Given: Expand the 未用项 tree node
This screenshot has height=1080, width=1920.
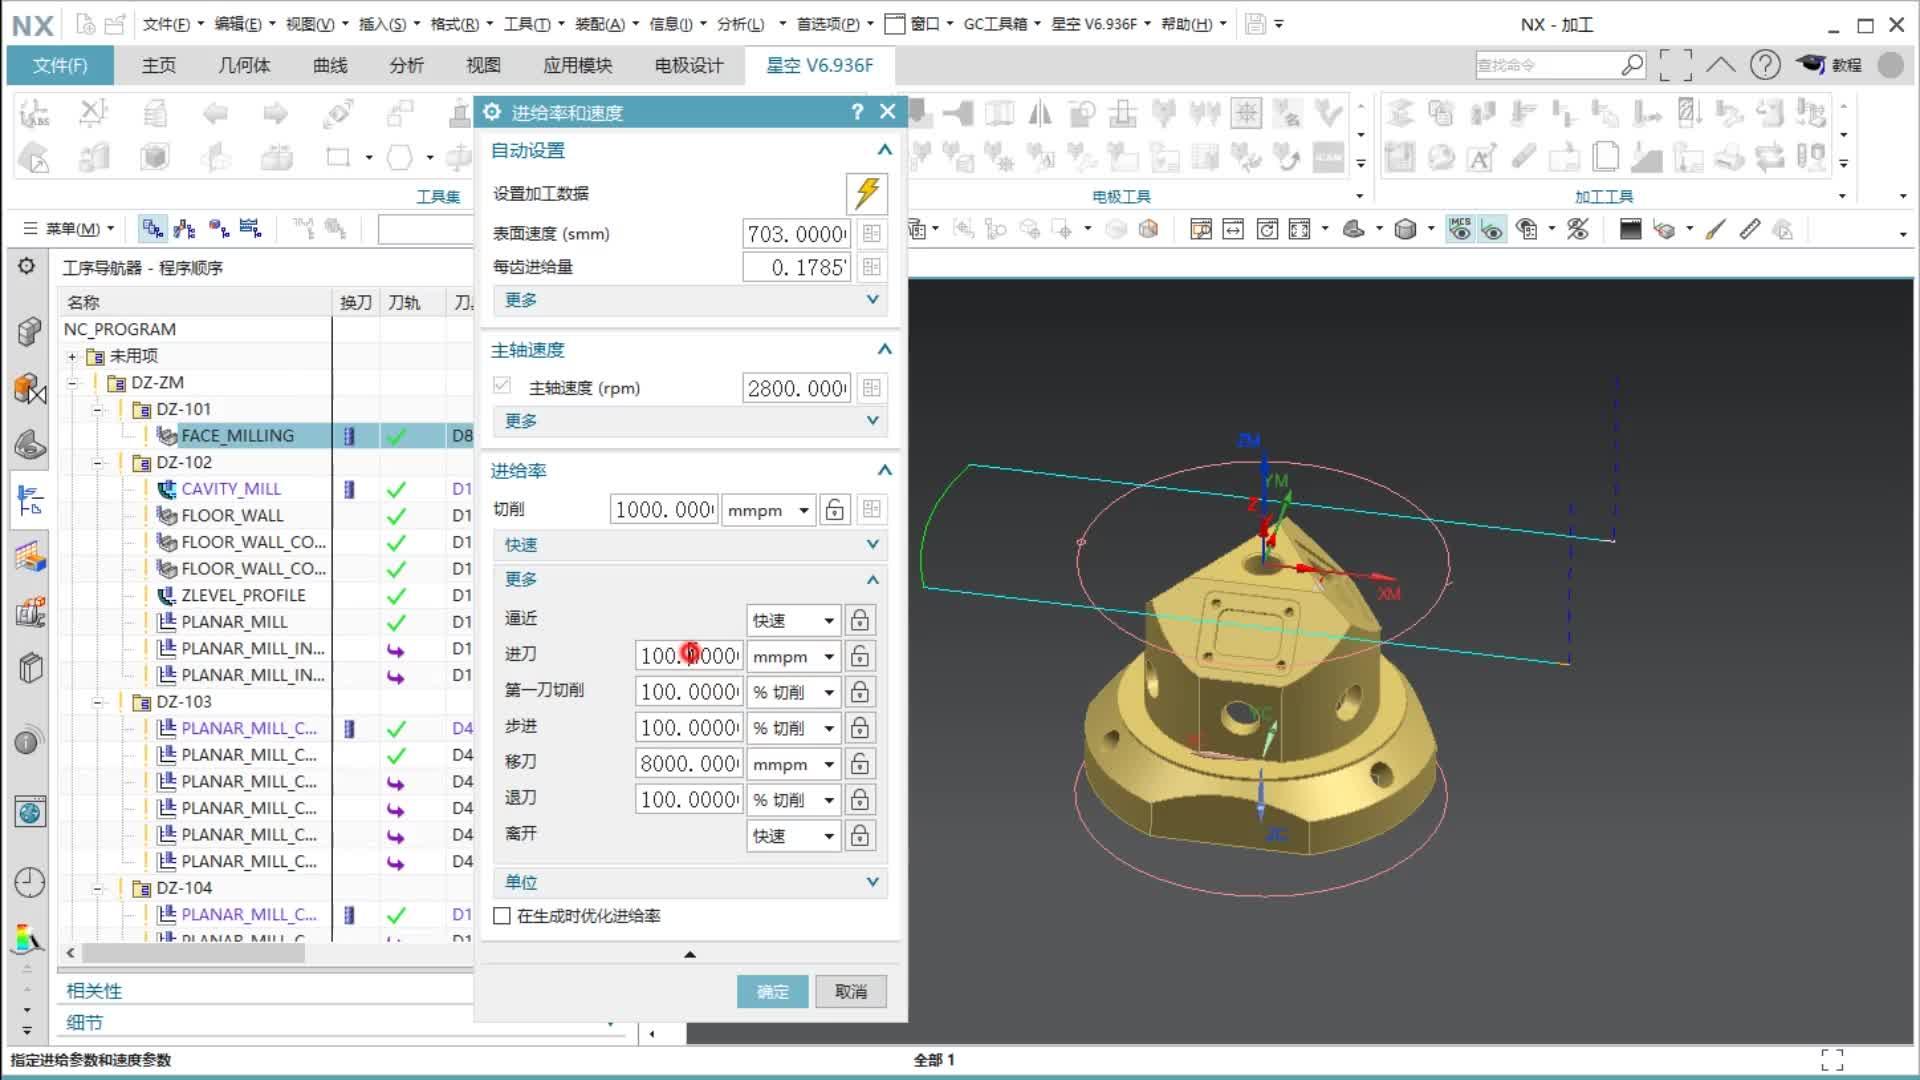Looking at the screenshot, I should click(x=72, y=356).
